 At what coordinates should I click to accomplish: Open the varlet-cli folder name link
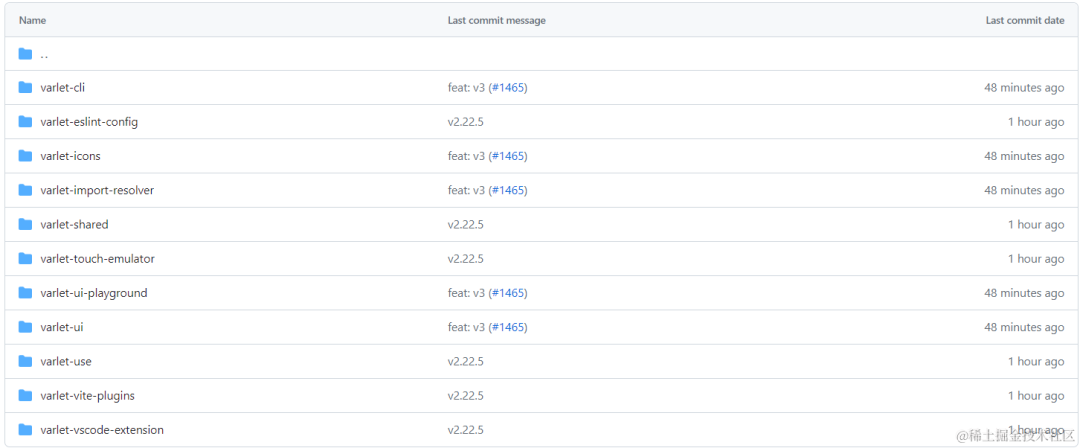tap(63, 88)
